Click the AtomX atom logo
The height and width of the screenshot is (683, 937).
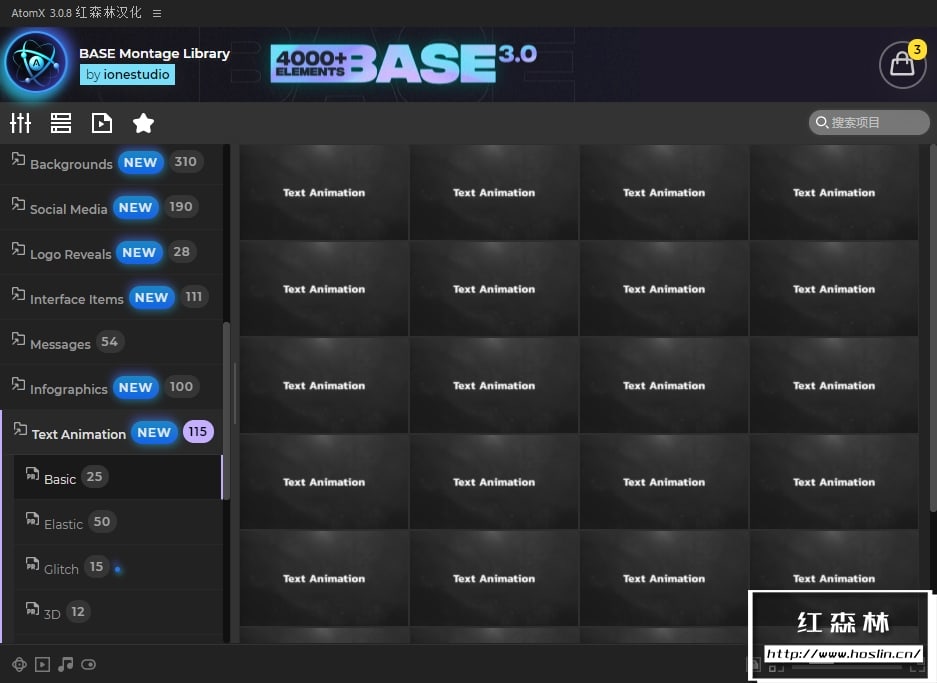click(x=36, y=63)
